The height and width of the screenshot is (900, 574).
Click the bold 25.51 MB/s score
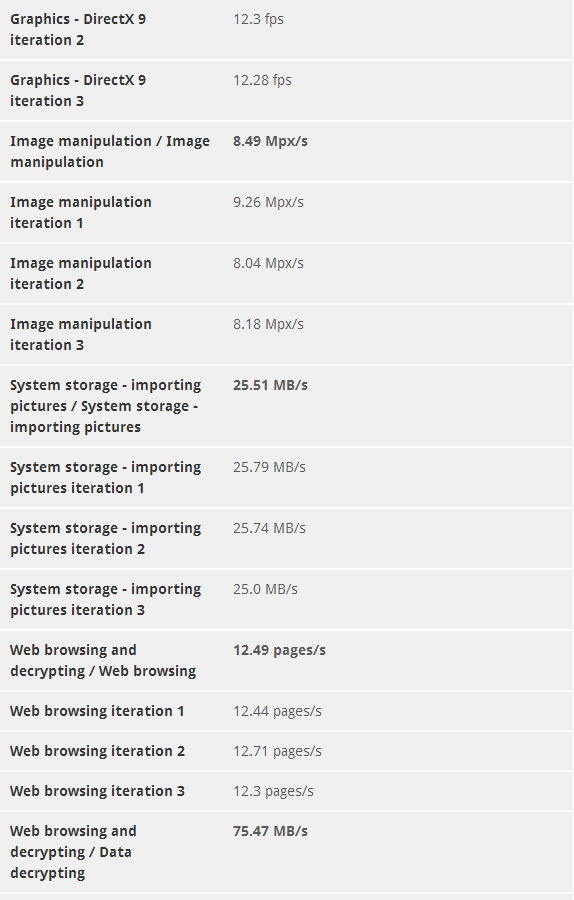(x=270, y=385)
